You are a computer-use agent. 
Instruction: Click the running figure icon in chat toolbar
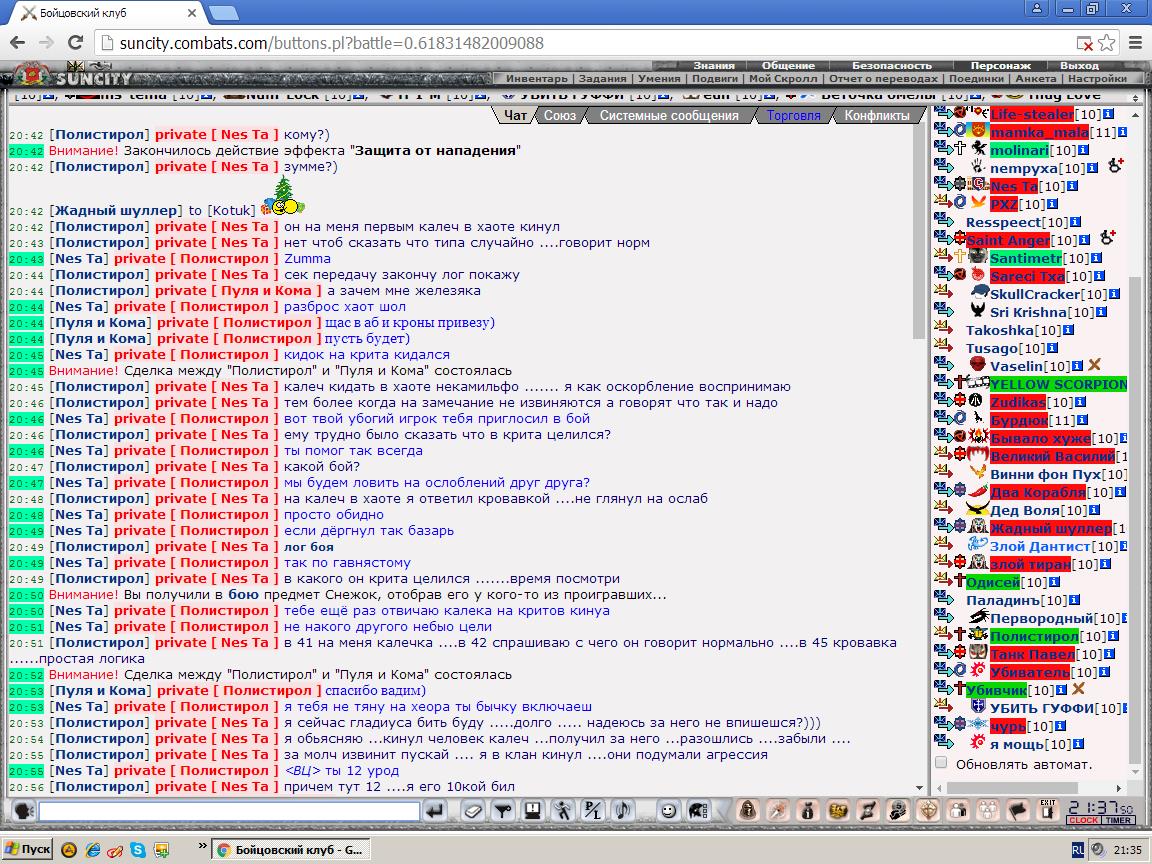click(563, 810)
